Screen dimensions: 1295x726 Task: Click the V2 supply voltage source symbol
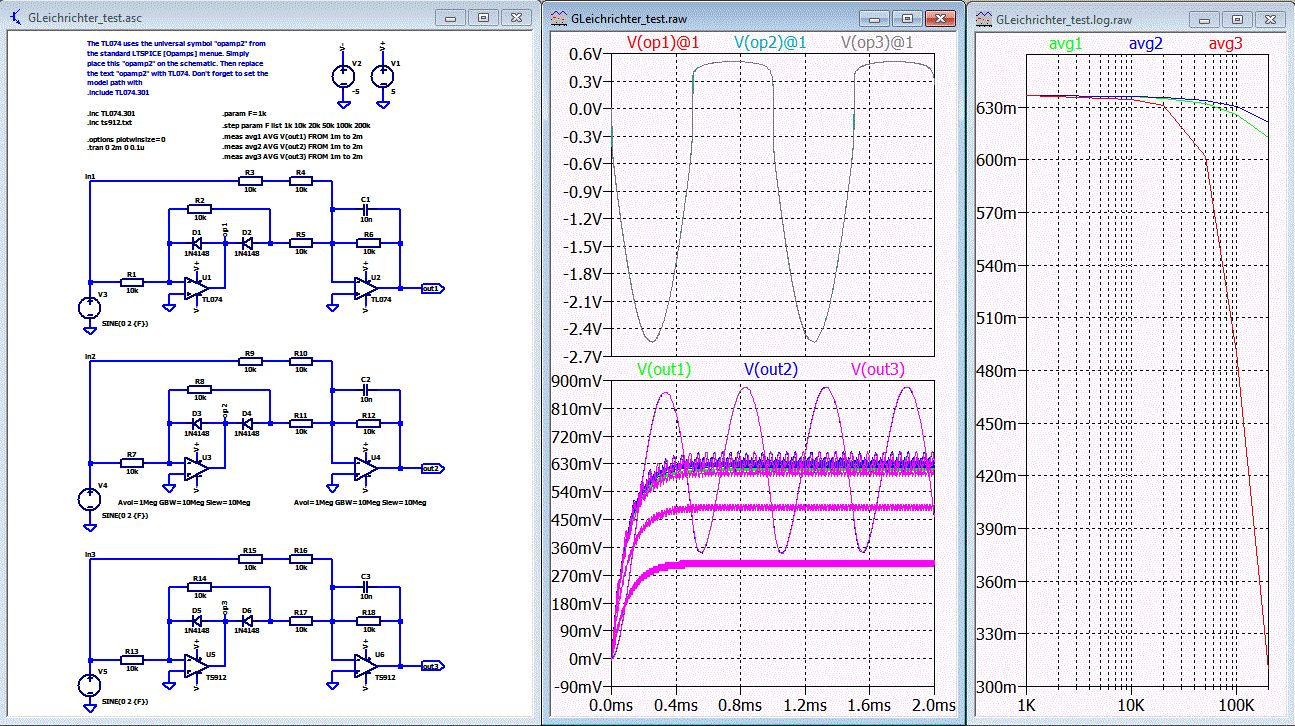pyautogui.click(x=344, y=77)
